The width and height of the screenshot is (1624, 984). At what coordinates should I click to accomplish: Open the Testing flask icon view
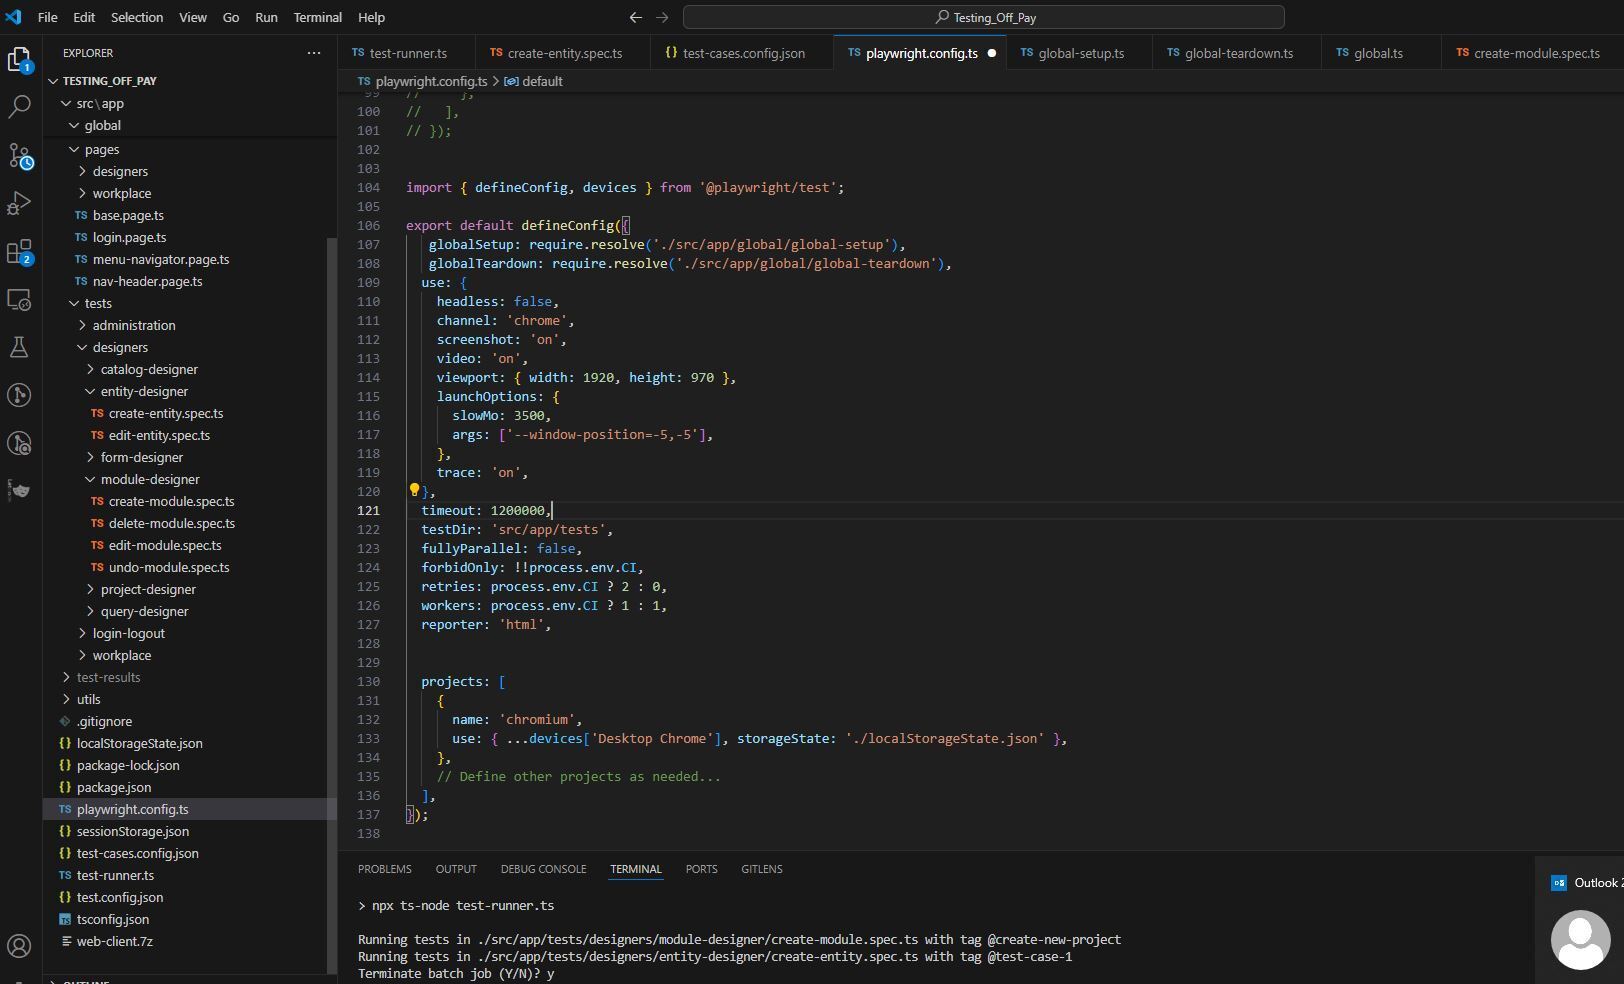point(20,347)
